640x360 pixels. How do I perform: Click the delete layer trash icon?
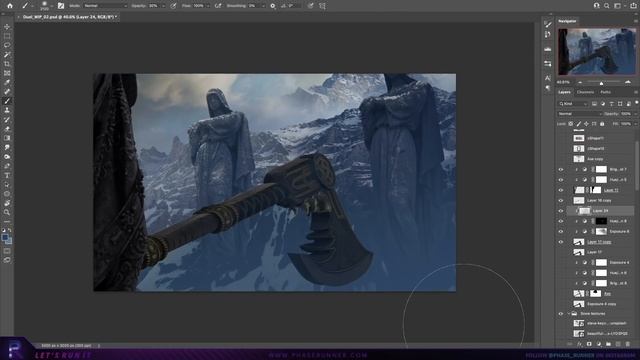point(628,344)
